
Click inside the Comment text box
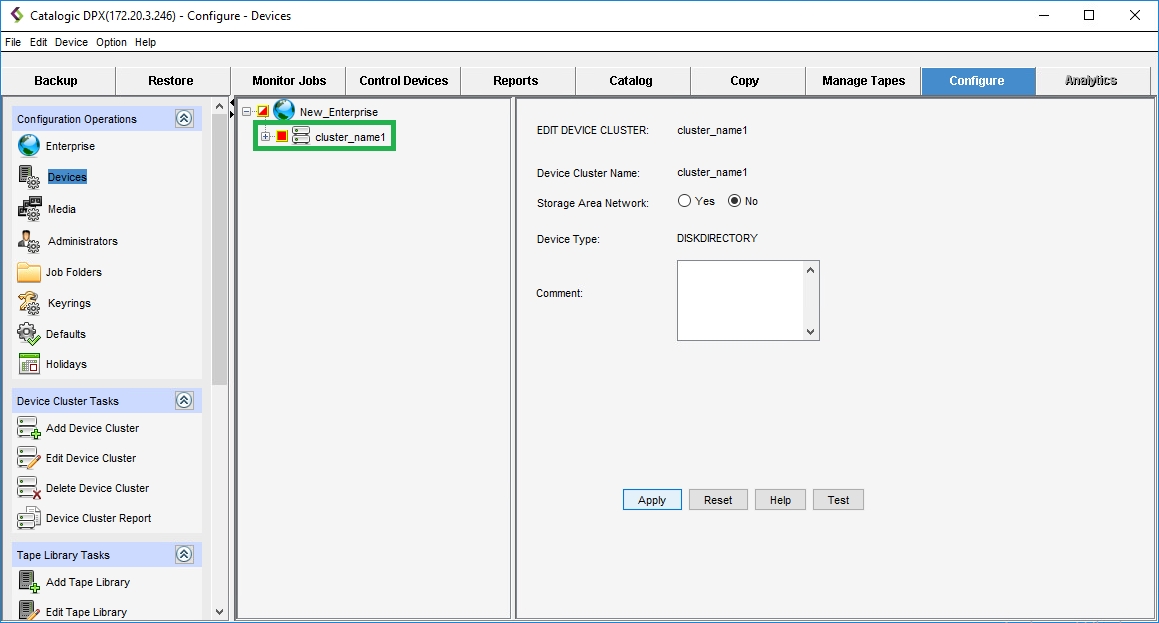point(740,300)
